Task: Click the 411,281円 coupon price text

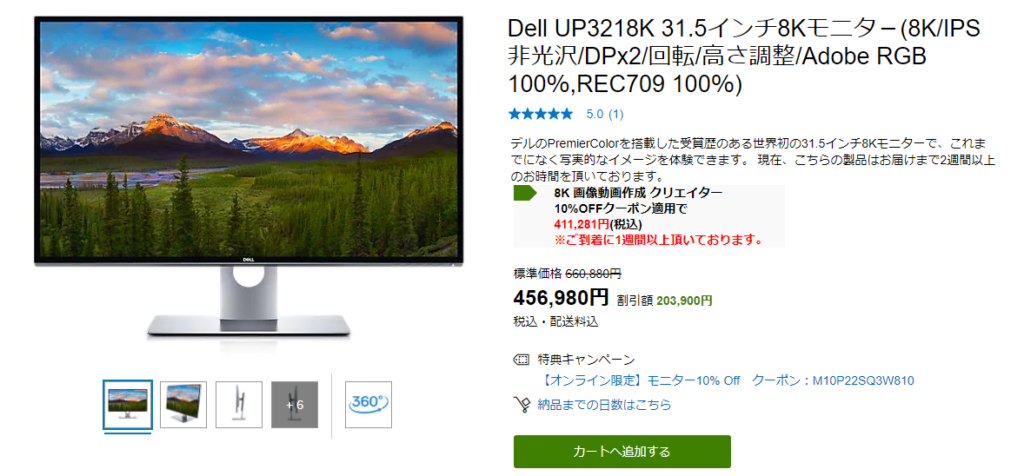Action: [x=575, y=225]
